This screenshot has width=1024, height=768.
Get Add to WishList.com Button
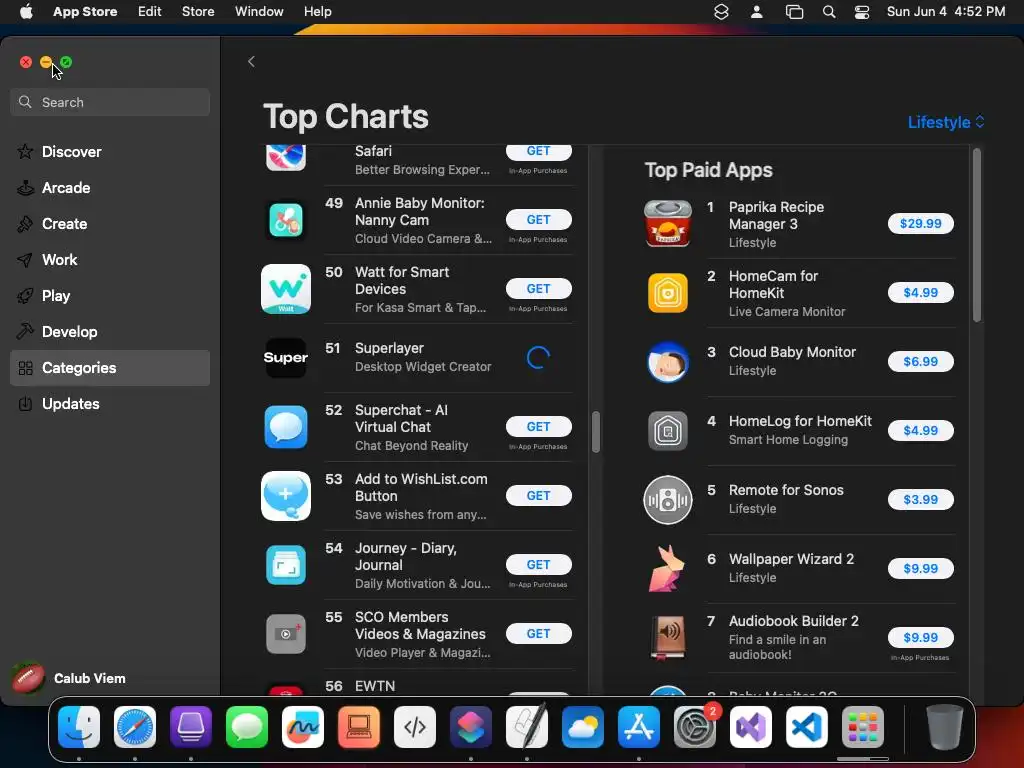click(x=538, y=496)
